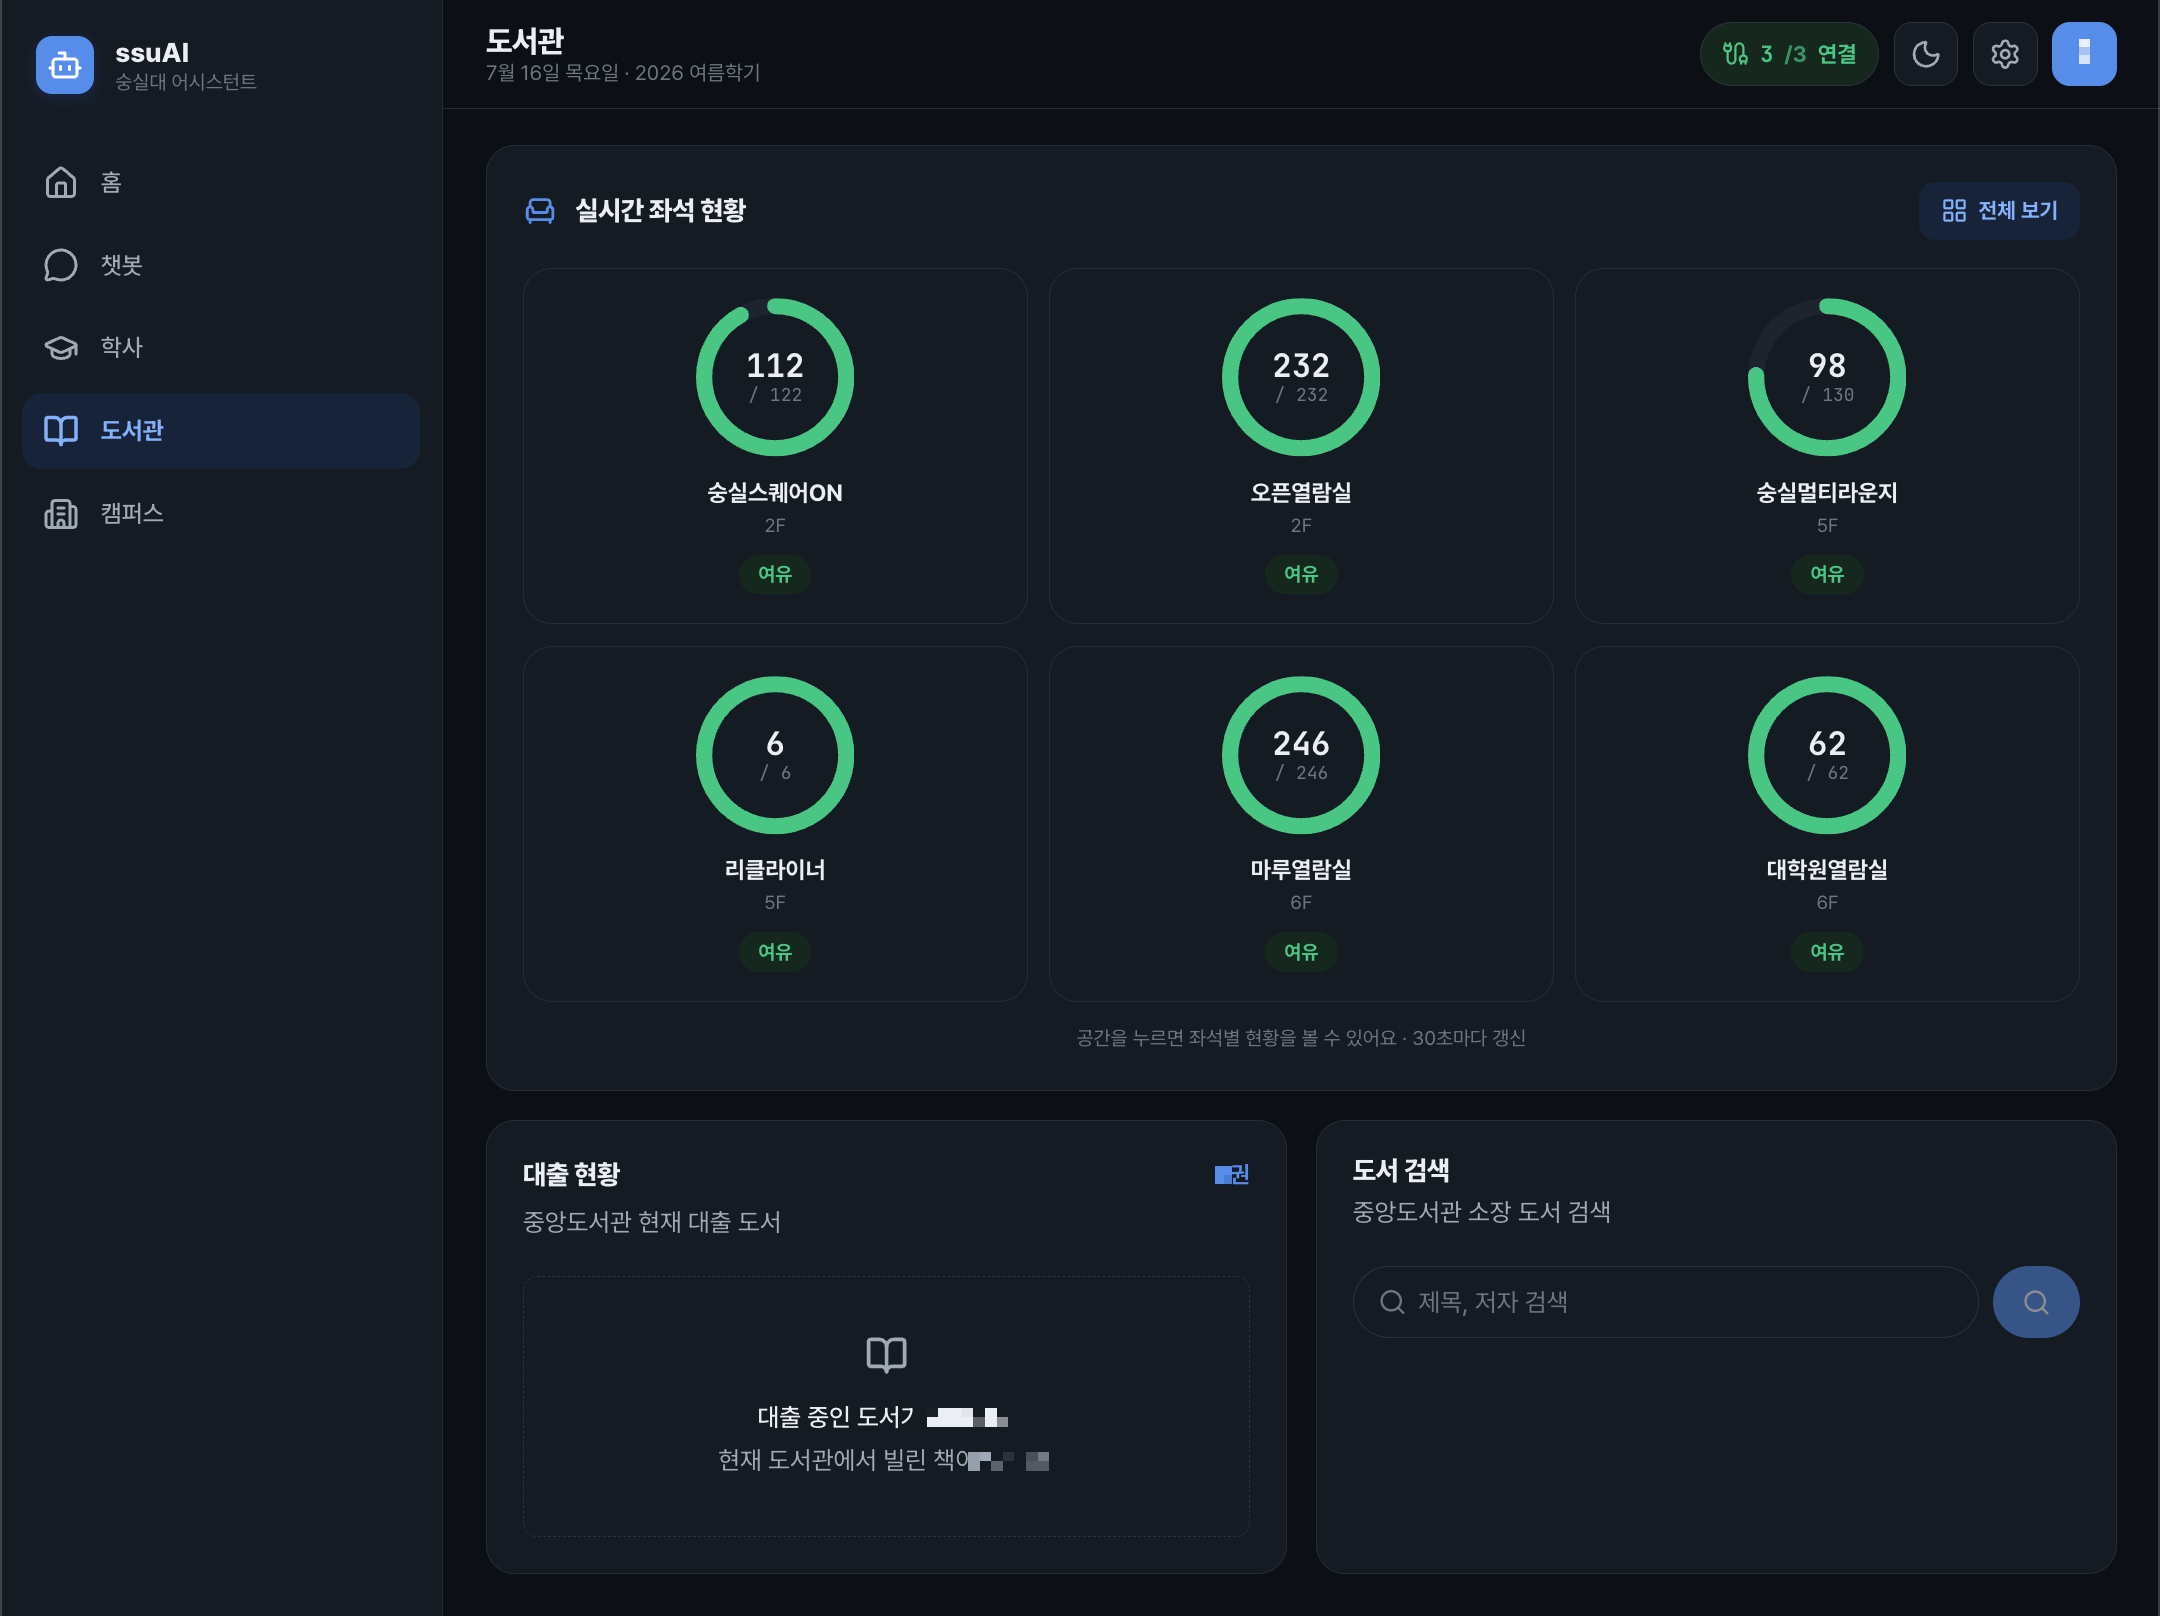Open the 학사 sidebar section
The height and width of the screenshot is (1616, 2160).
coord(220,347)
